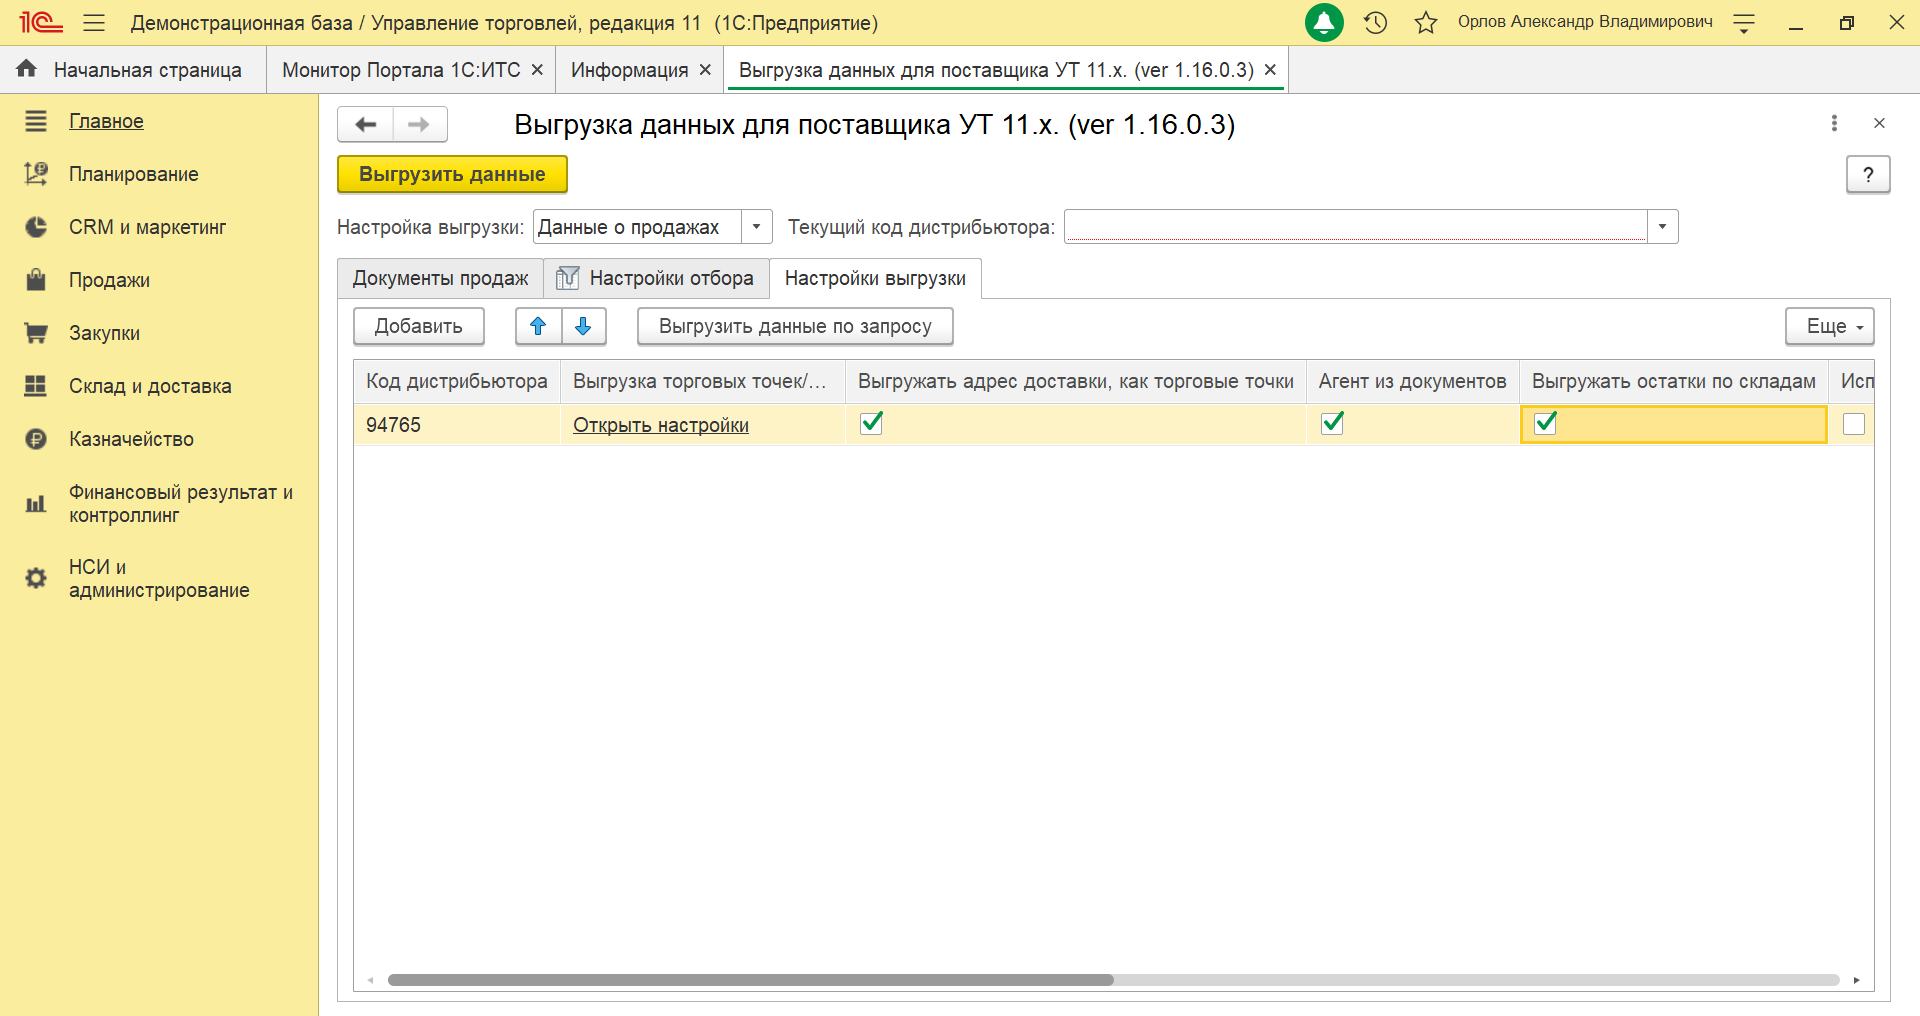Open the history clock icon
Screen dimensions: 1920x1016
point(1376,22)
